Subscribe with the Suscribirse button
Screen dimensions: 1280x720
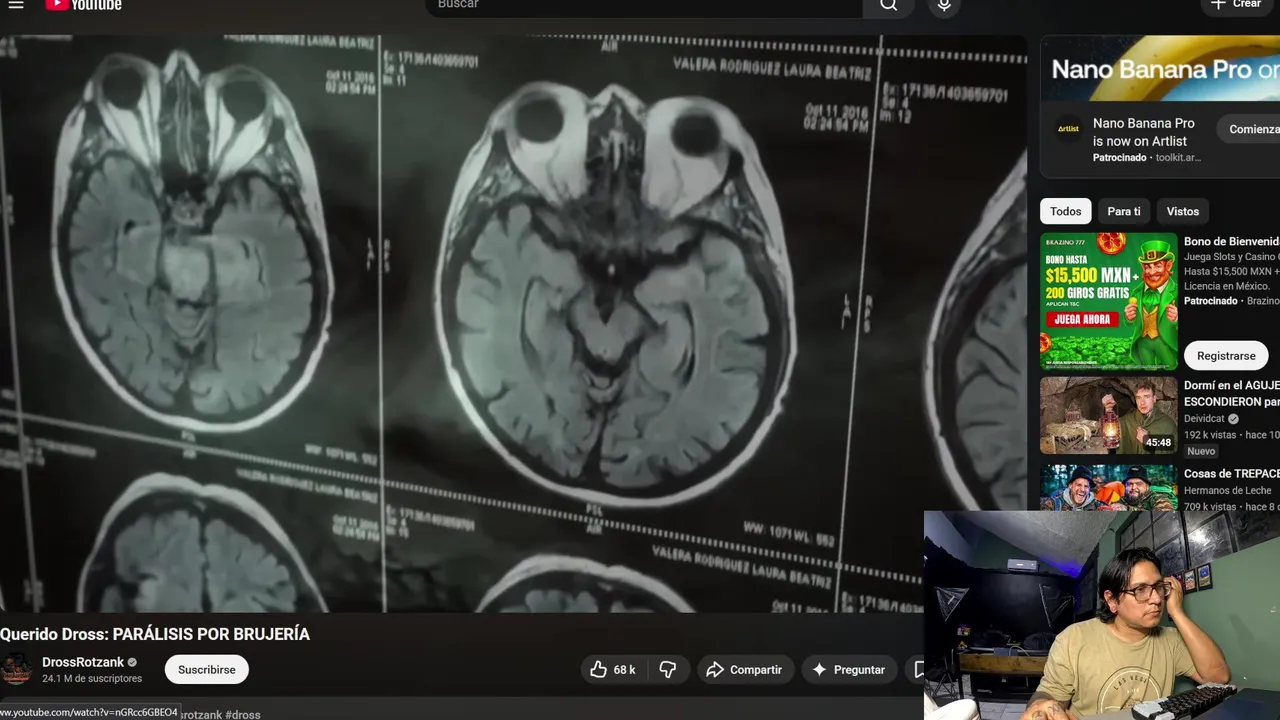[207, 670]
